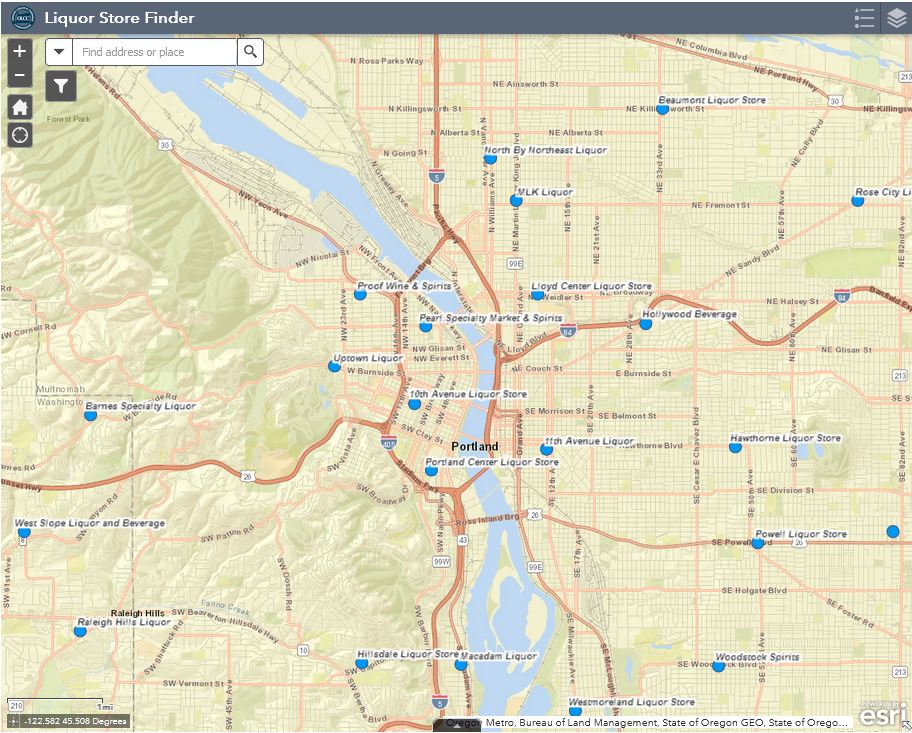Click the Forest Park label
Viewport: 912px width, 733px height.
pos(69,119)
